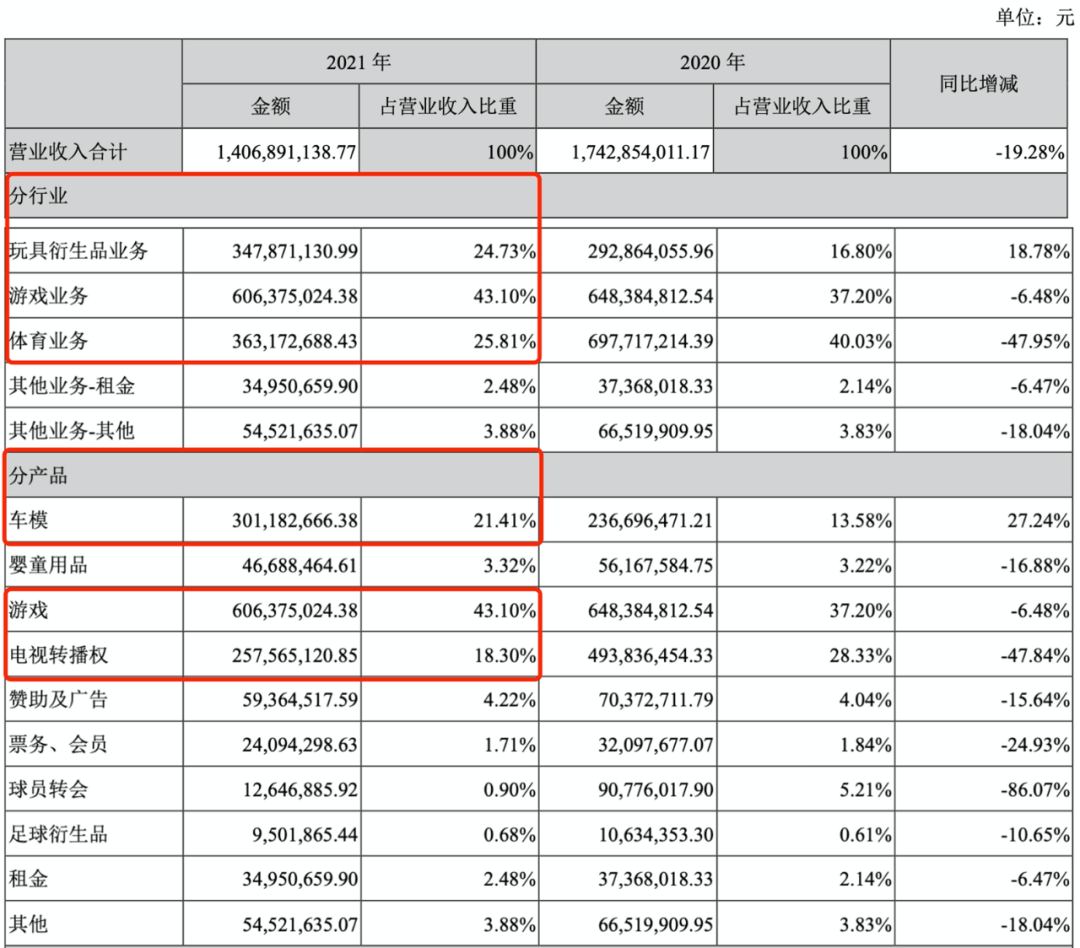Click the '分行业' section heading
The image size is (1080, 948).
coord(39,196)
